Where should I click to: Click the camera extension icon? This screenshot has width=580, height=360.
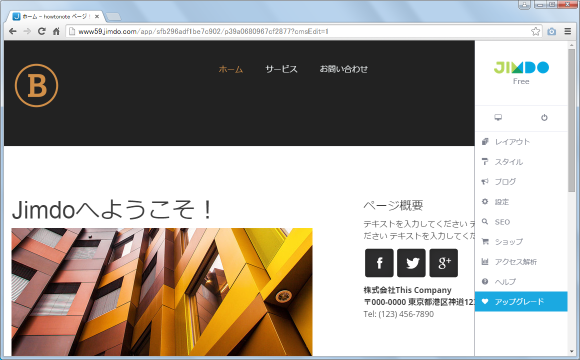click(552, 31)
